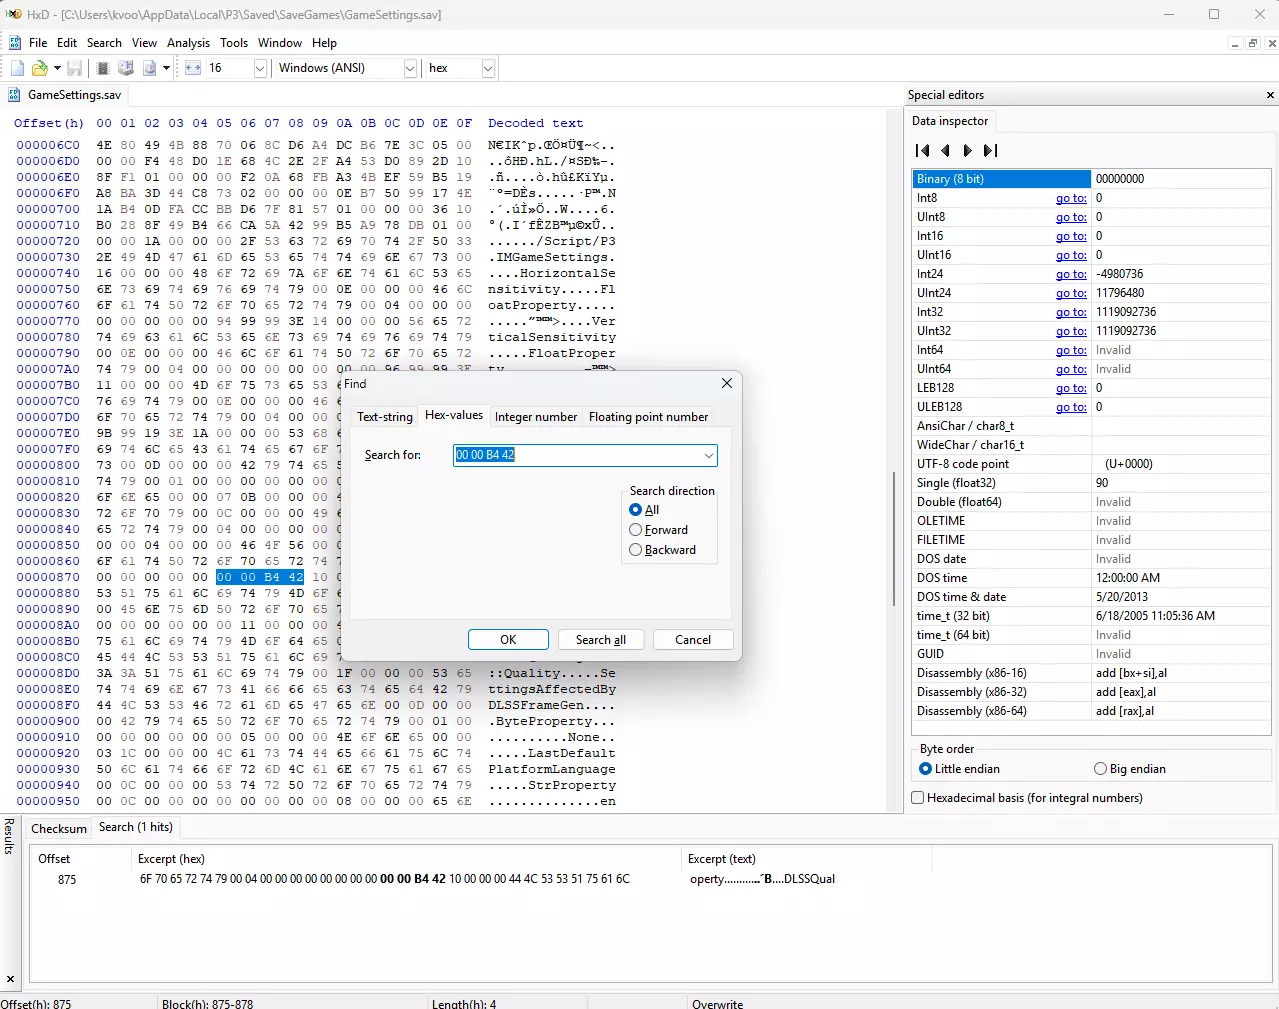Enable Hexadecimal basis checkbox

click(x=918, y=798)
